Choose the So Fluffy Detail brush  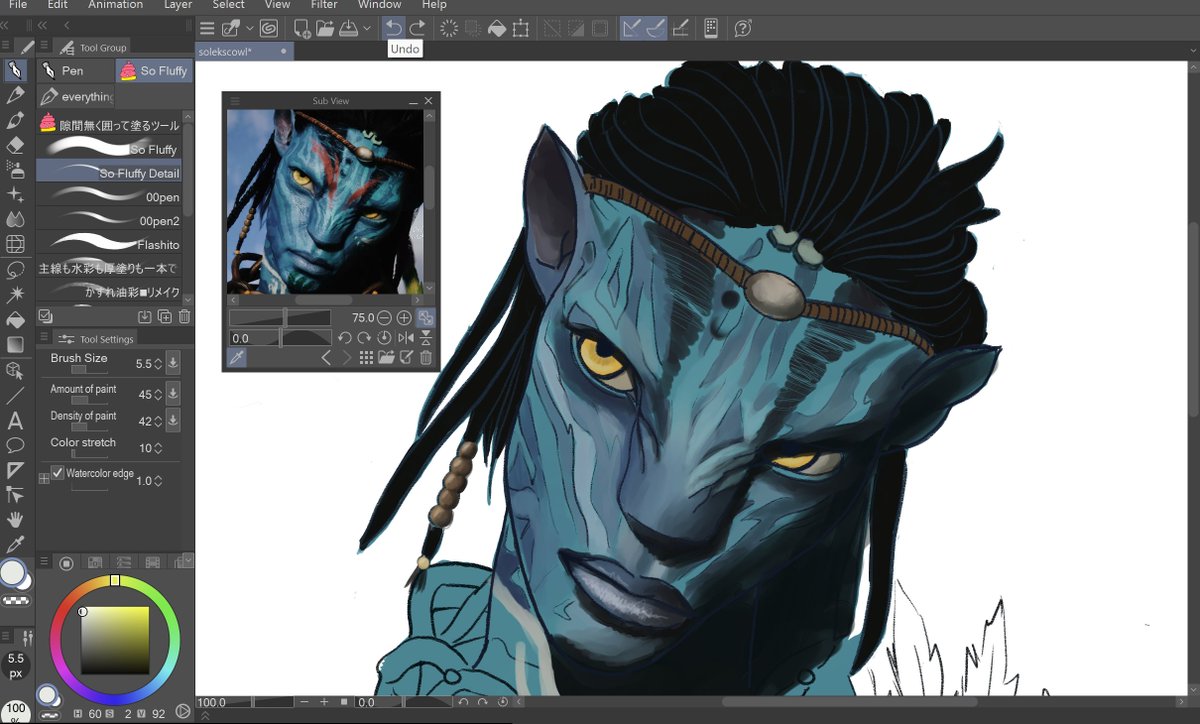click(109, 173)
